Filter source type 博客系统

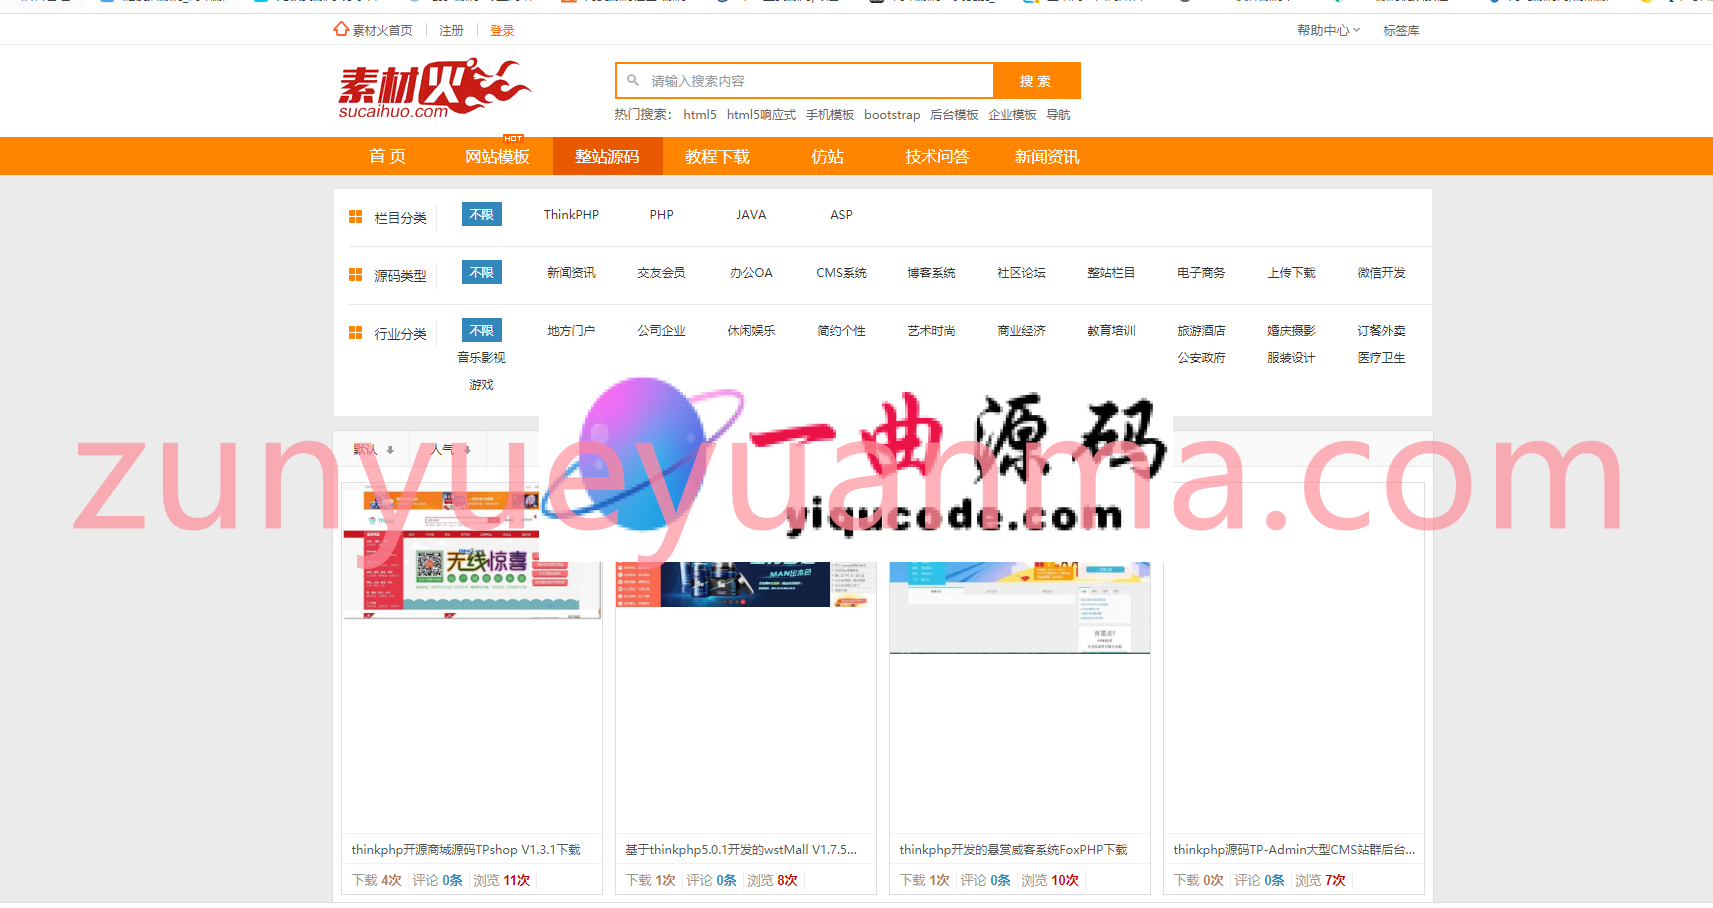point(931,272)
